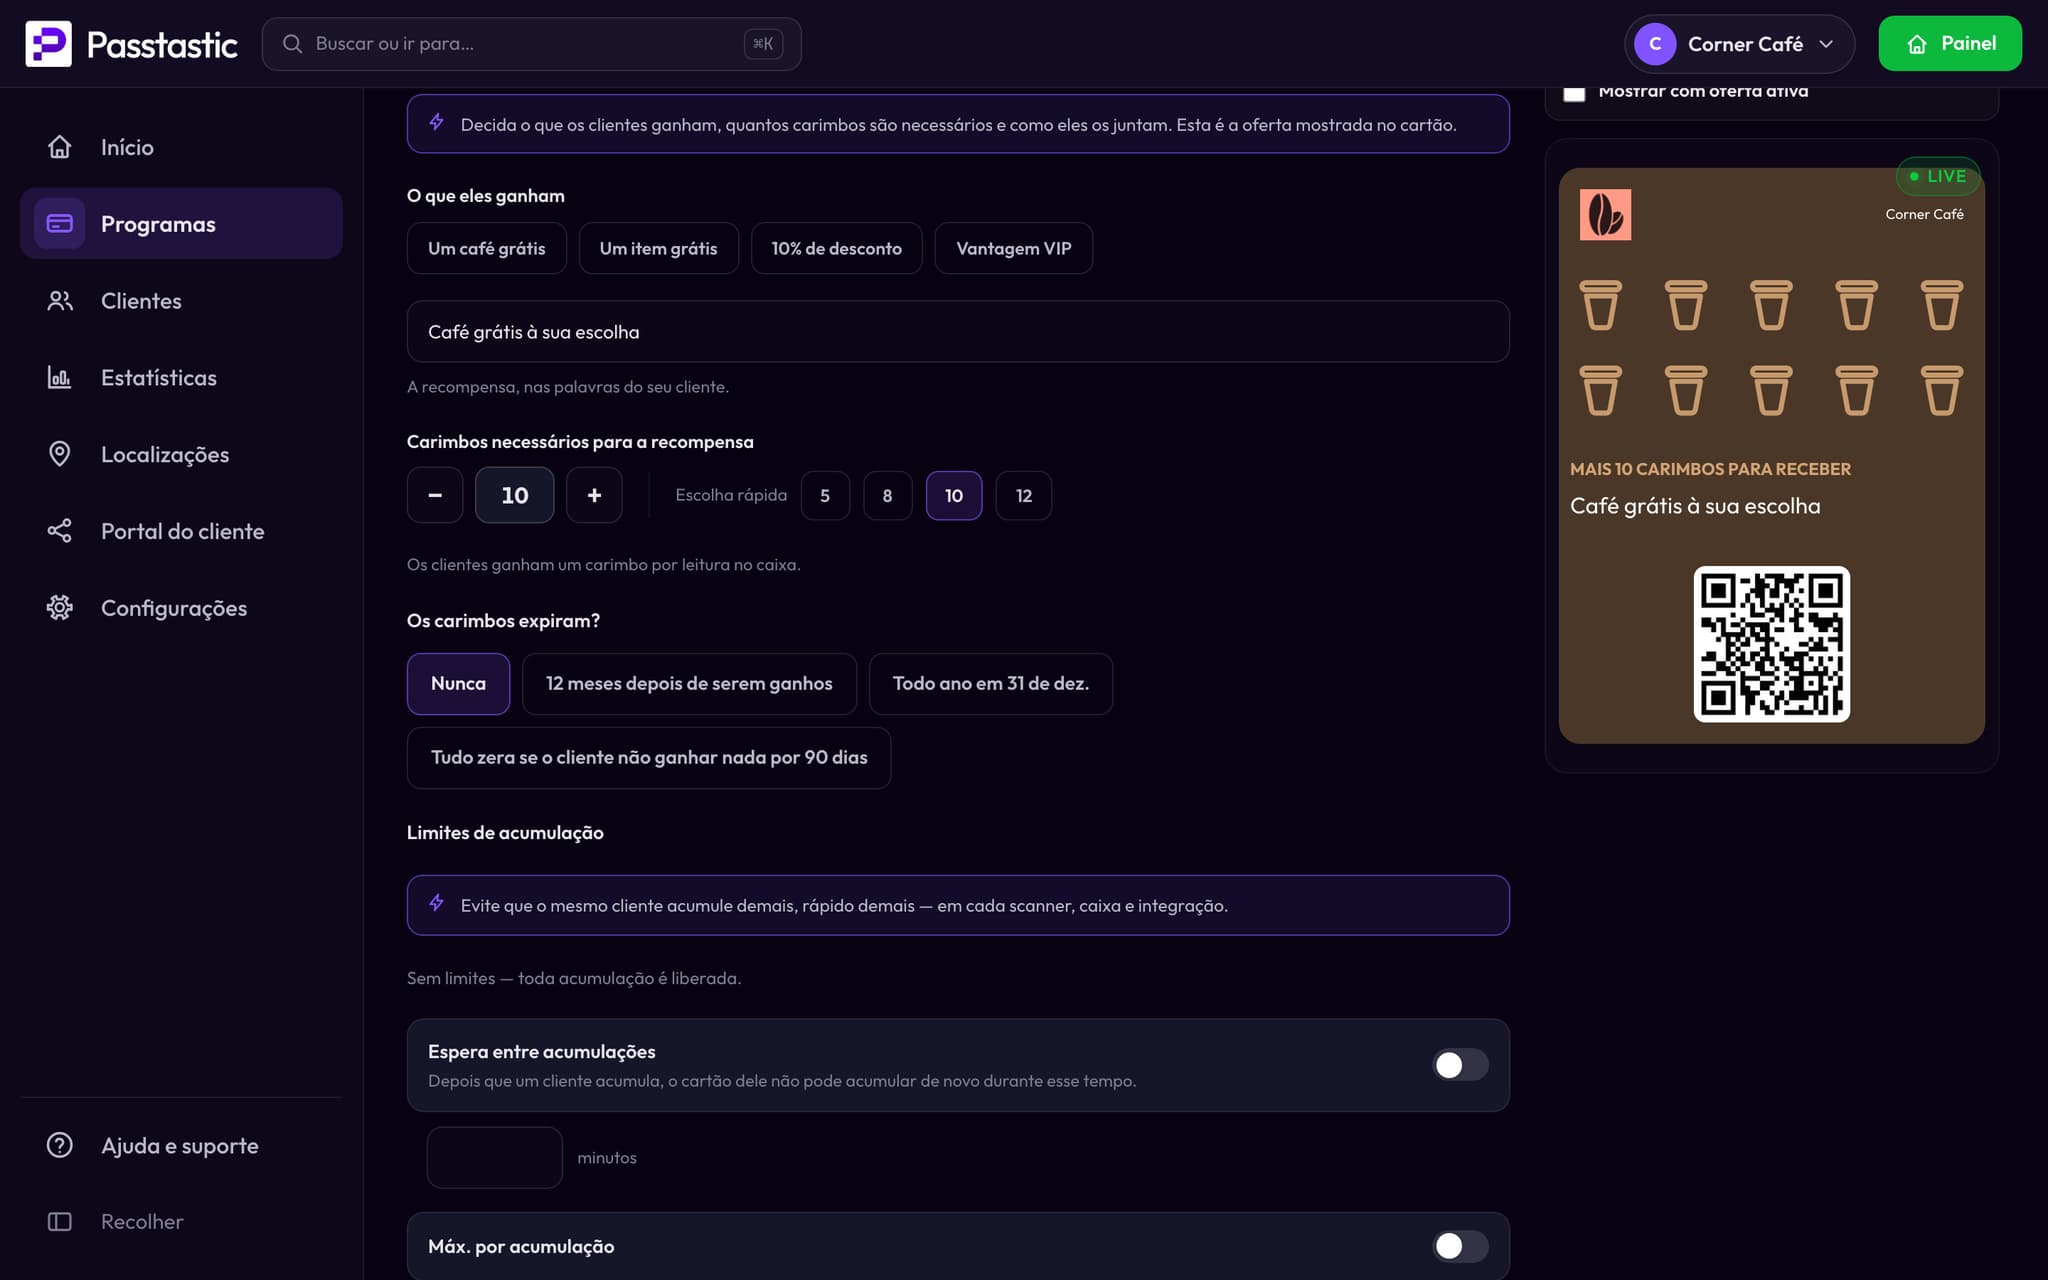Click the Passtastic logo icon

(x=48, y=44)
